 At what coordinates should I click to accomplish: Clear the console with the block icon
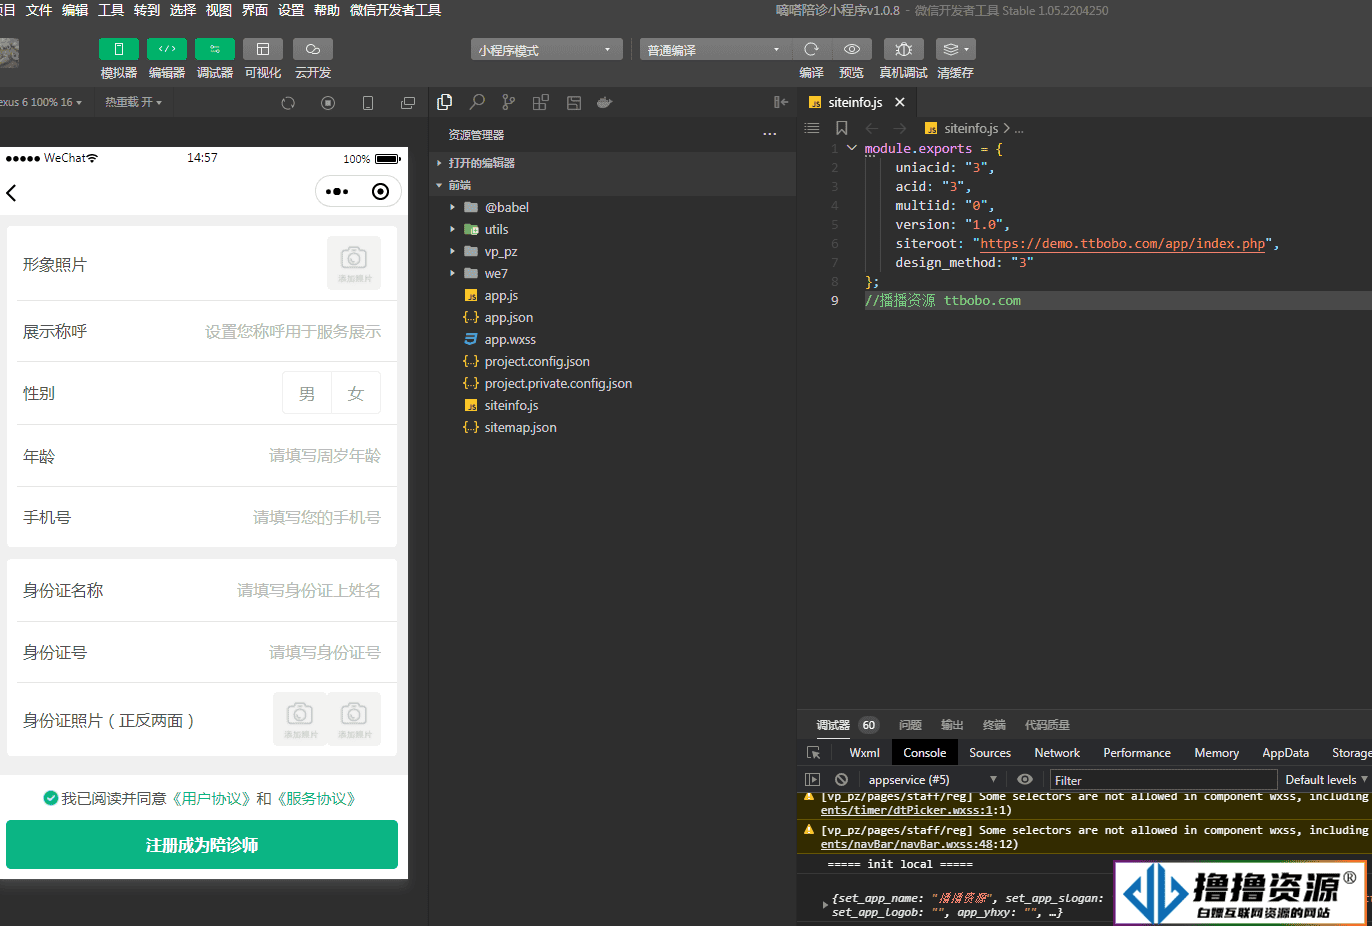842,780
